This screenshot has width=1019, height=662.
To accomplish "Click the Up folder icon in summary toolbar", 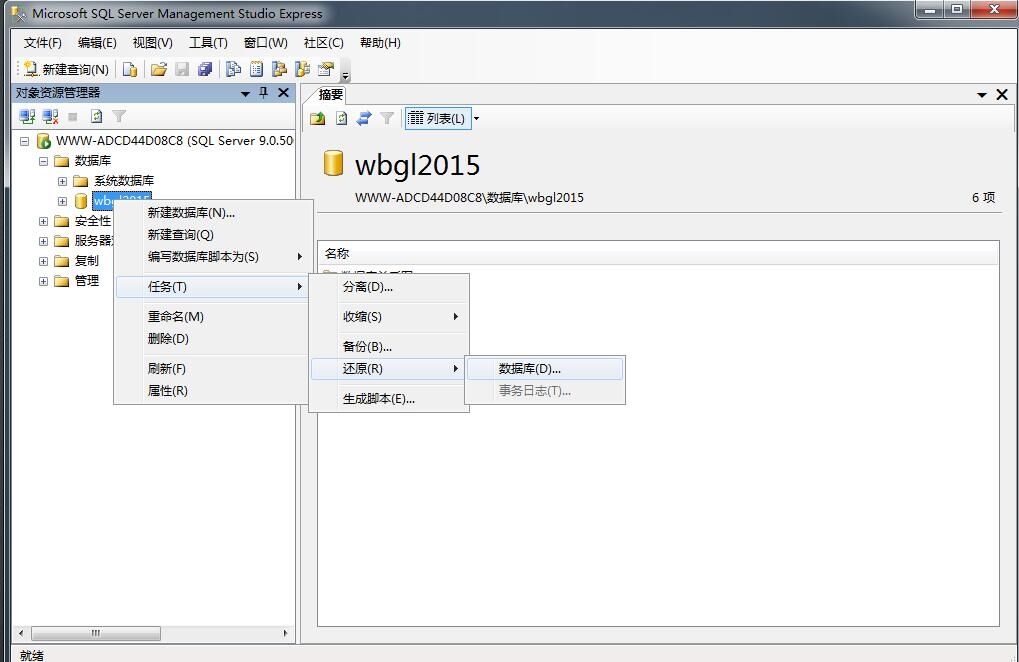I will [x=317, y=118].
